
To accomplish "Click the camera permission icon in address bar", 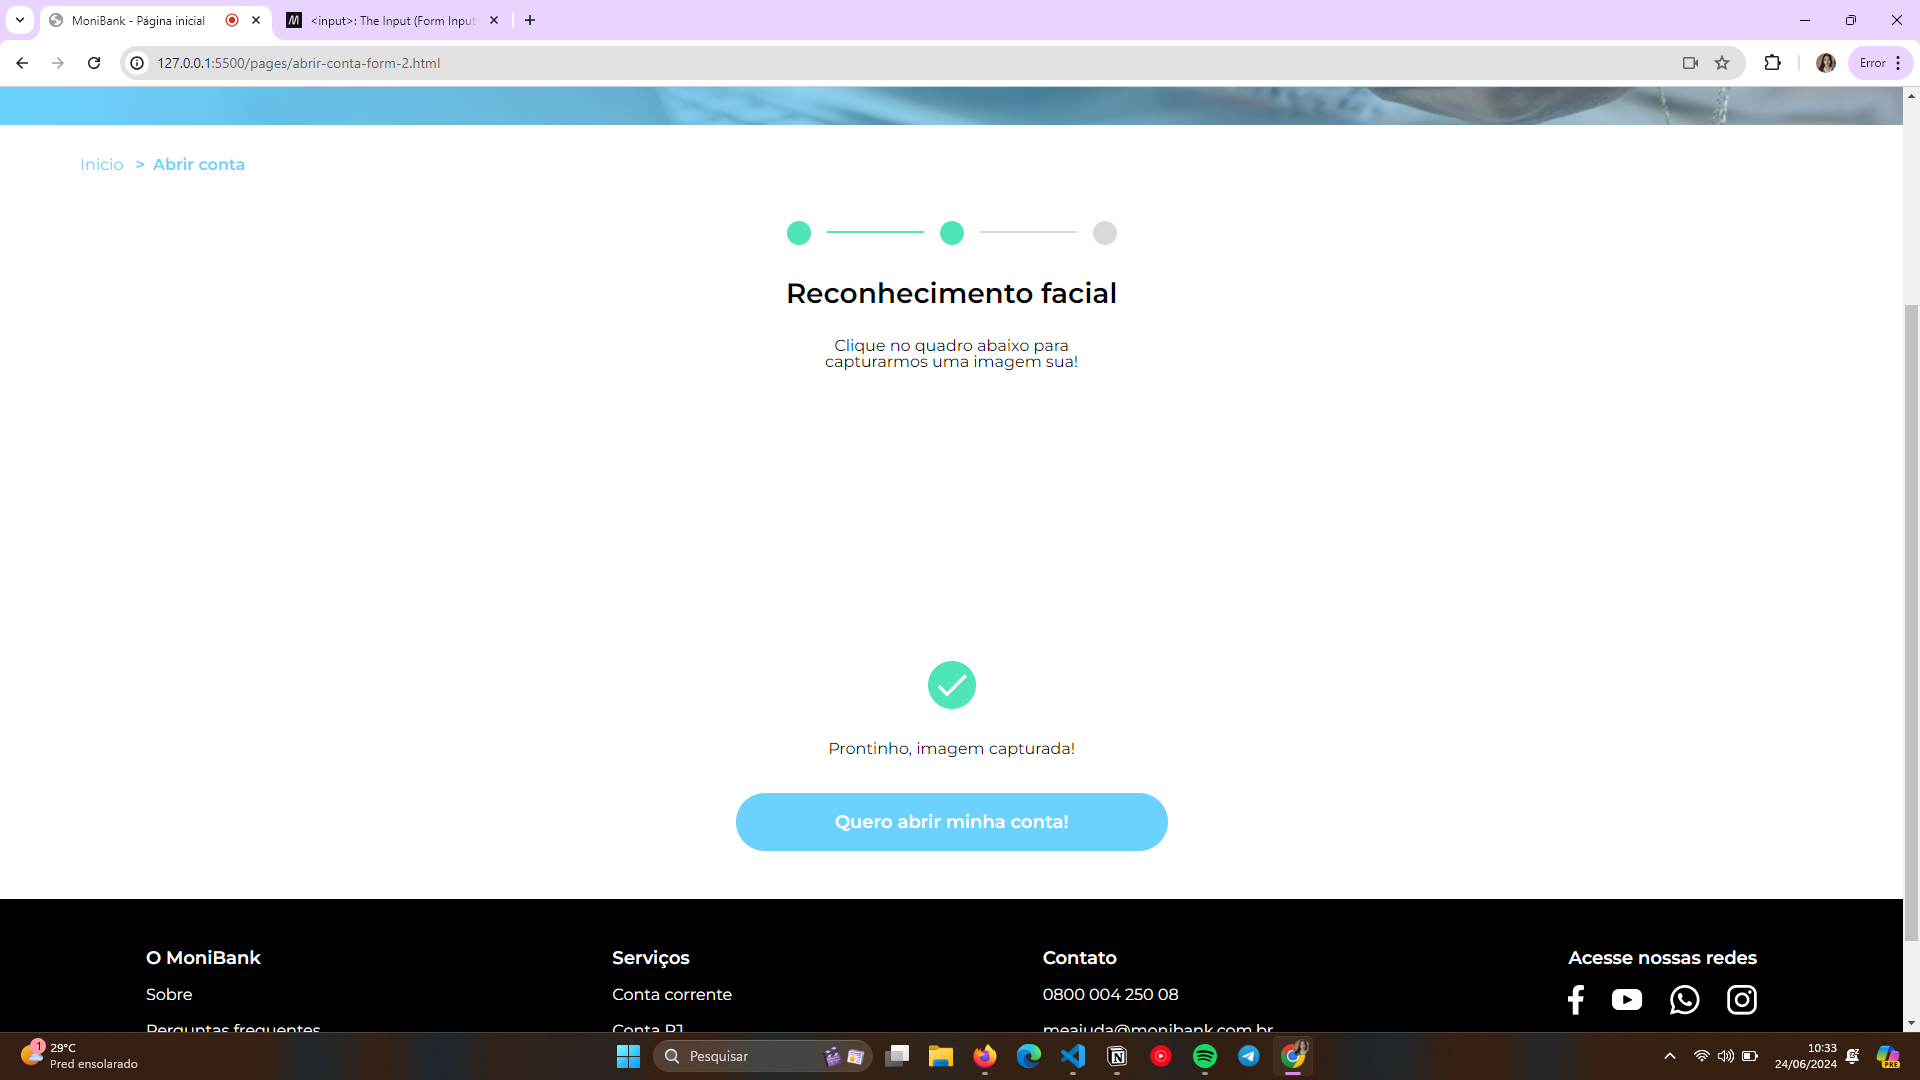I will pos(1690,63).
